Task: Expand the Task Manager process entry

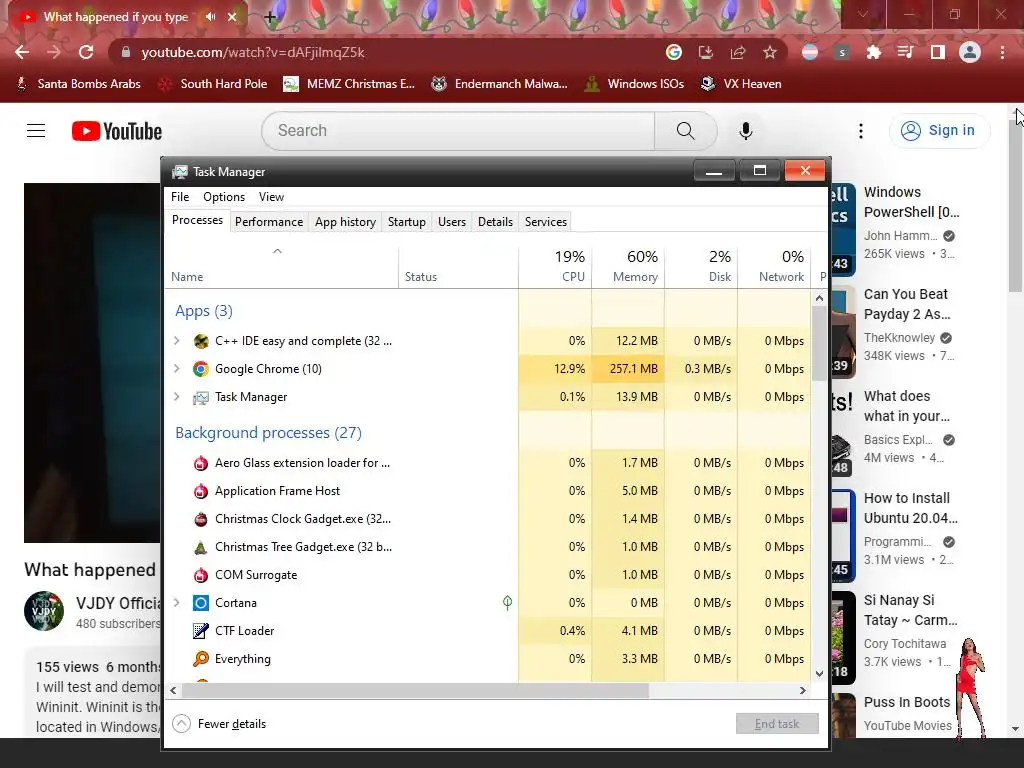Action: [176, 397]
